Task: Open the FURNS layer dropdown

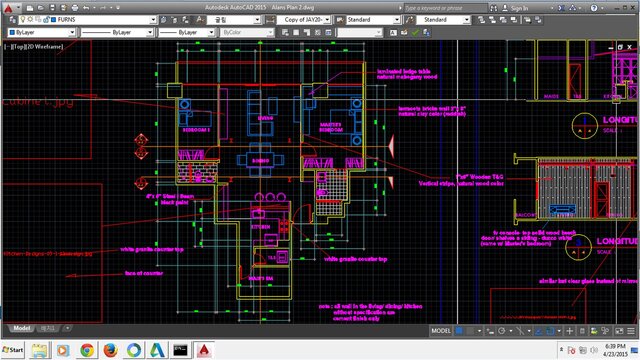Action: click(153, 20)
